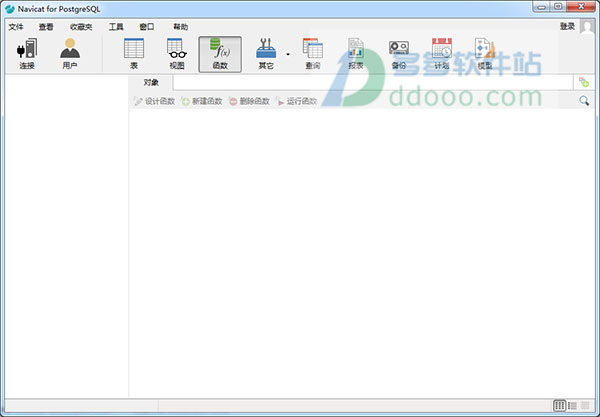This screenshot has width=600, height=417.
Task: Open the Favorites (收藏夹) menu
Action: (x=81, y=27)
